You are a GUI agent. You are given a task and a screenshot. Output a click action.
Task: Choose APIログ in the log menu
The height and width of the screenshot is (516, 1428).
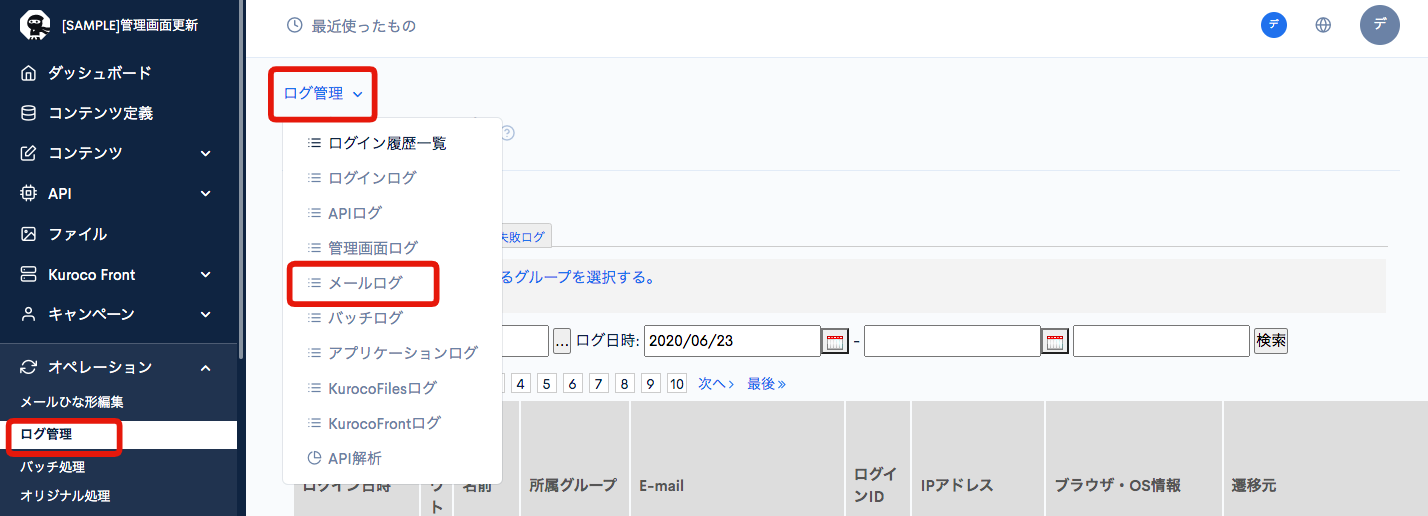[x=354, y=213]
